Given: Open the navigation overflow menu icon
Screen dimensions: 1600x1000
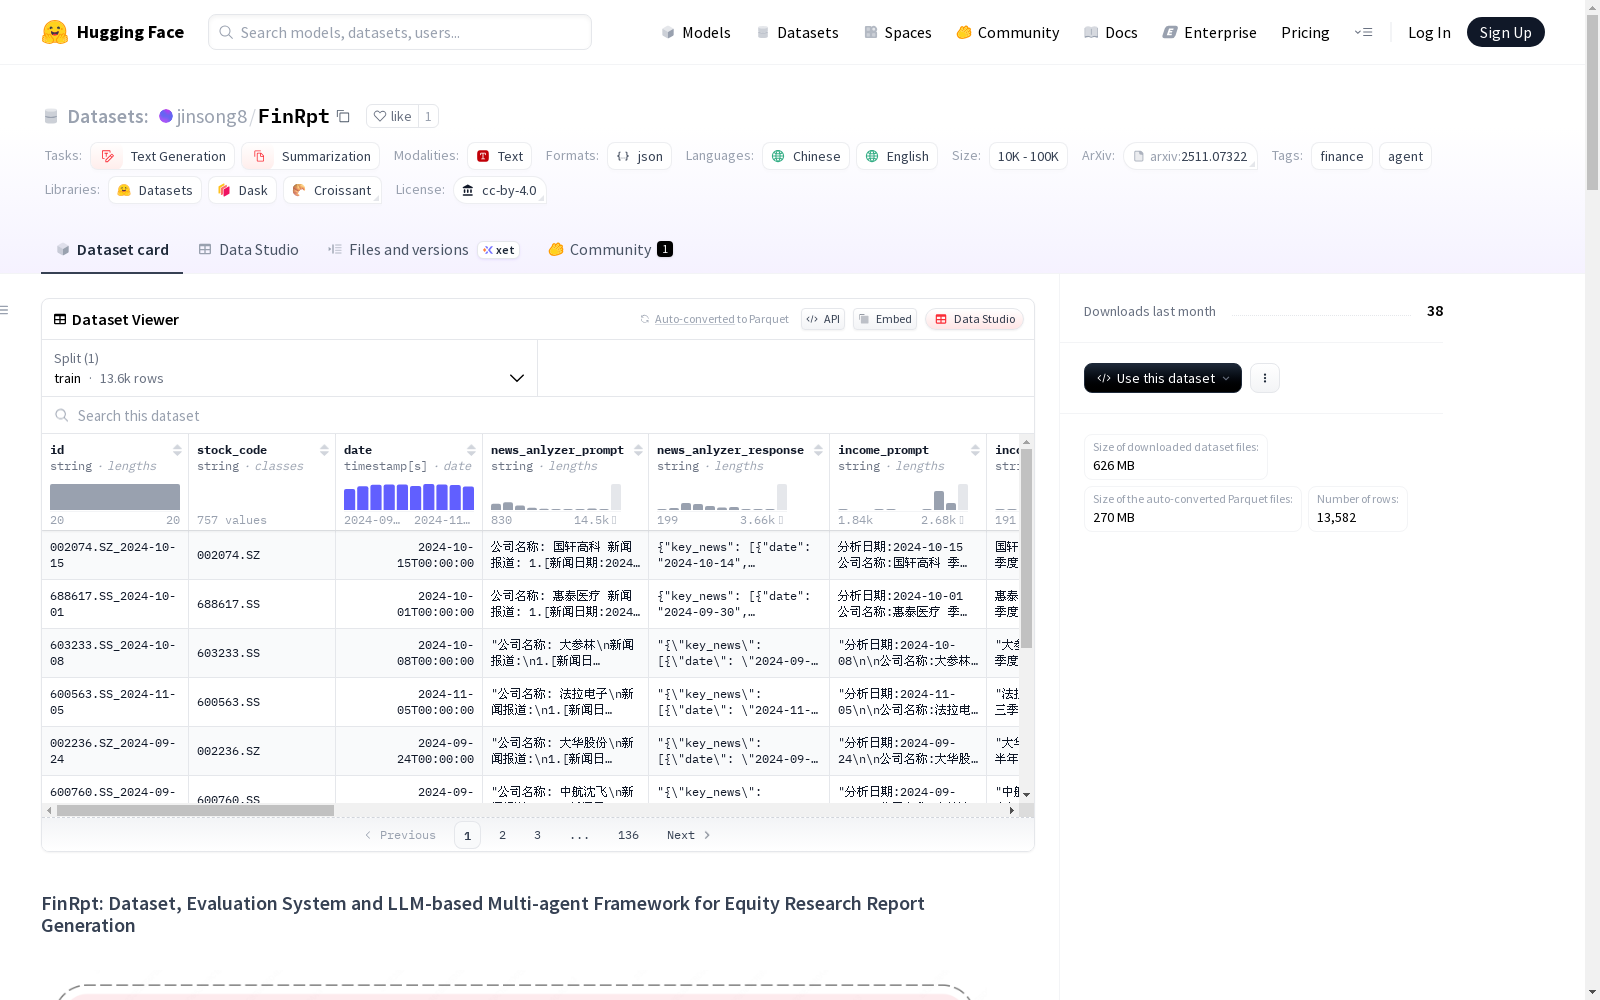Looking at the screenshot, I should 1363,32.
